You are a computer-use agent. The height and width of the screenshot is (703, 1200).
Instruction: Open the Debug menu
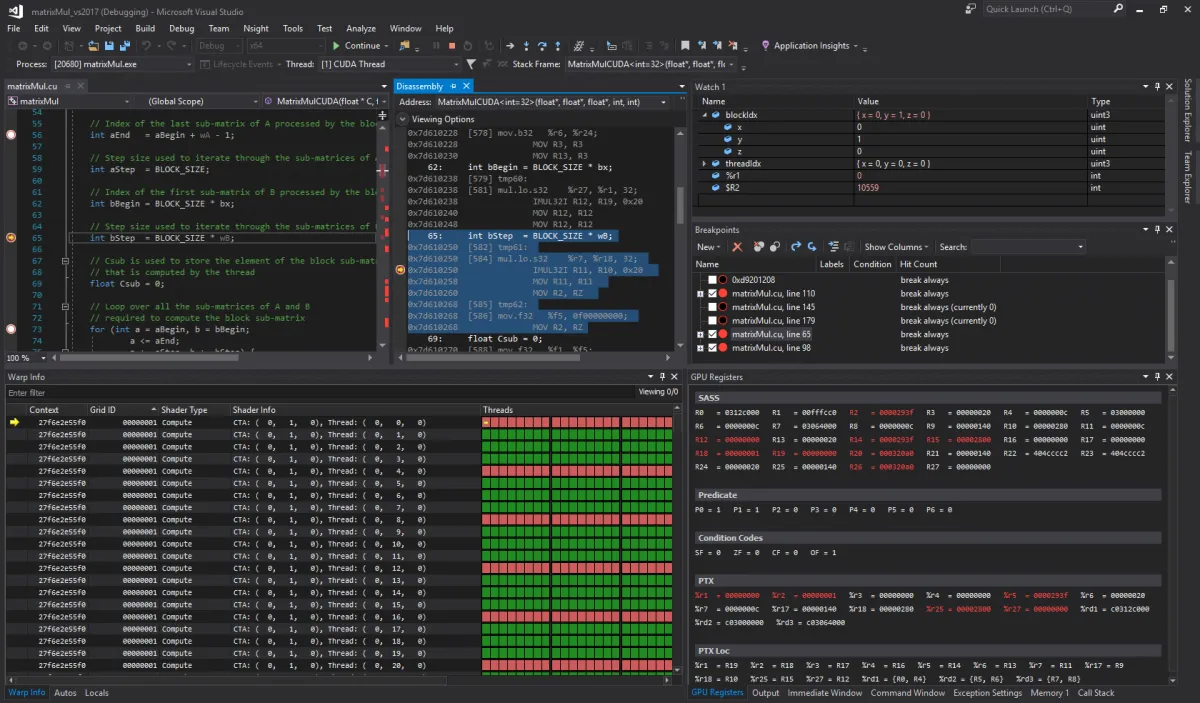[181, 28]
